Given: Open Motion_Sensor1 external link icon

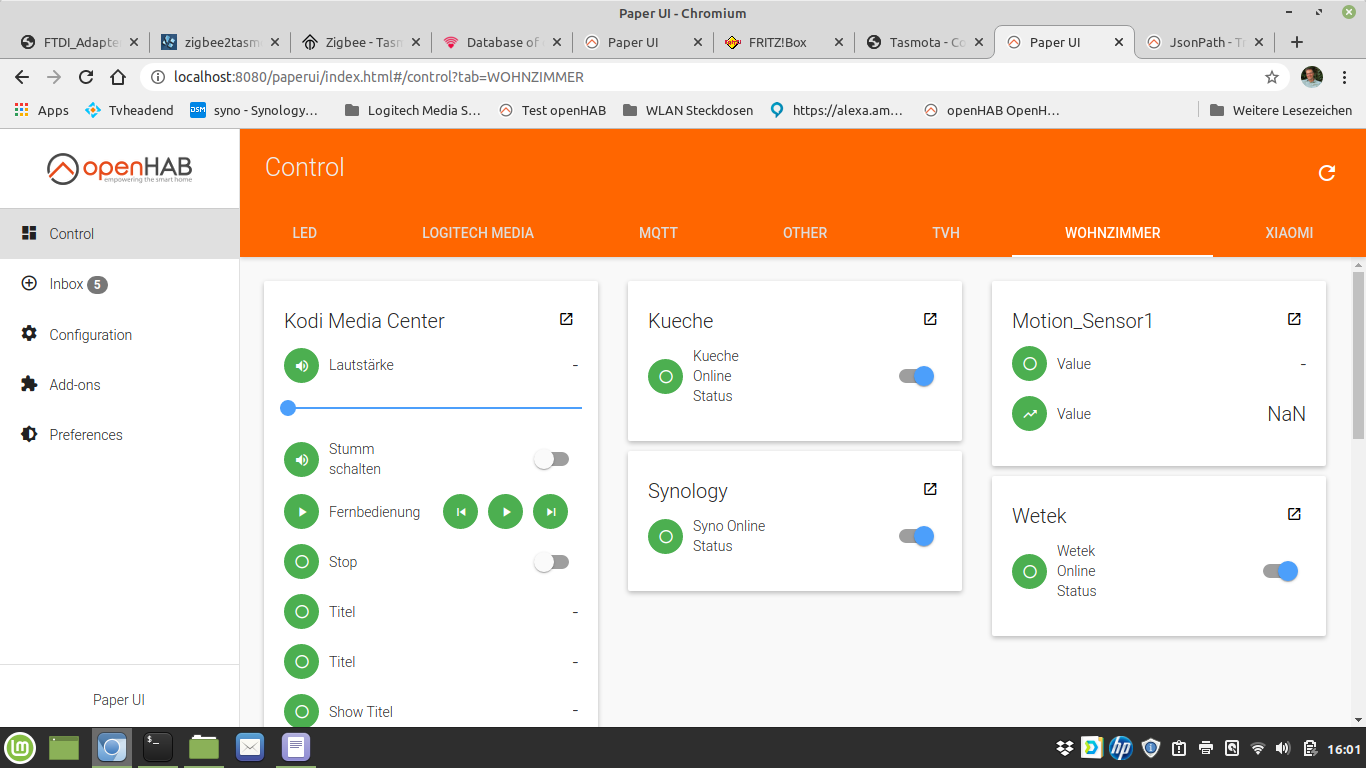Looking at the screenshot, I should (x=1294, y=319).
